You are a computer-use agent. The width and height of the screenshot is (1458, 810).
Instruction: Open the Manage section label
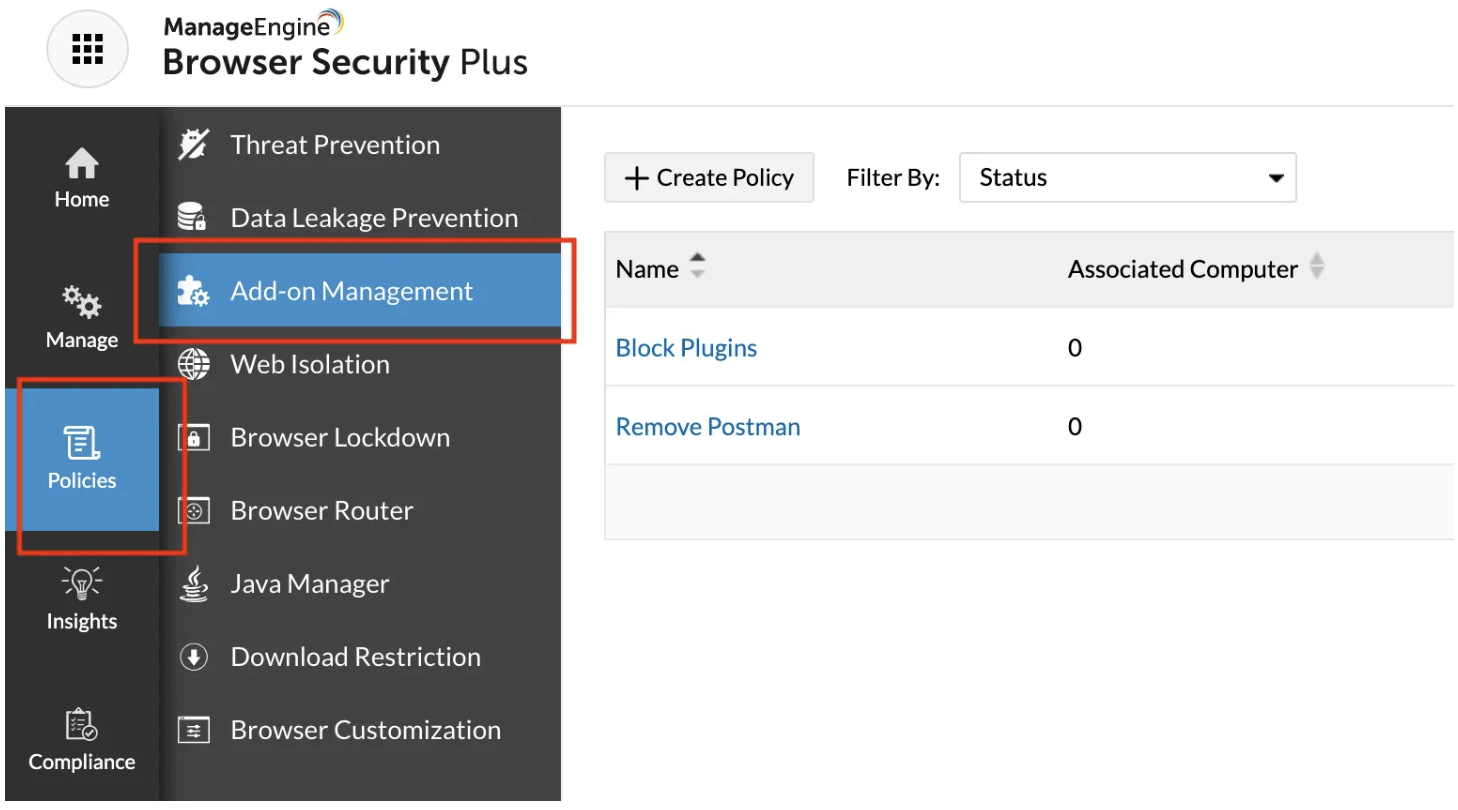[82, 340]
